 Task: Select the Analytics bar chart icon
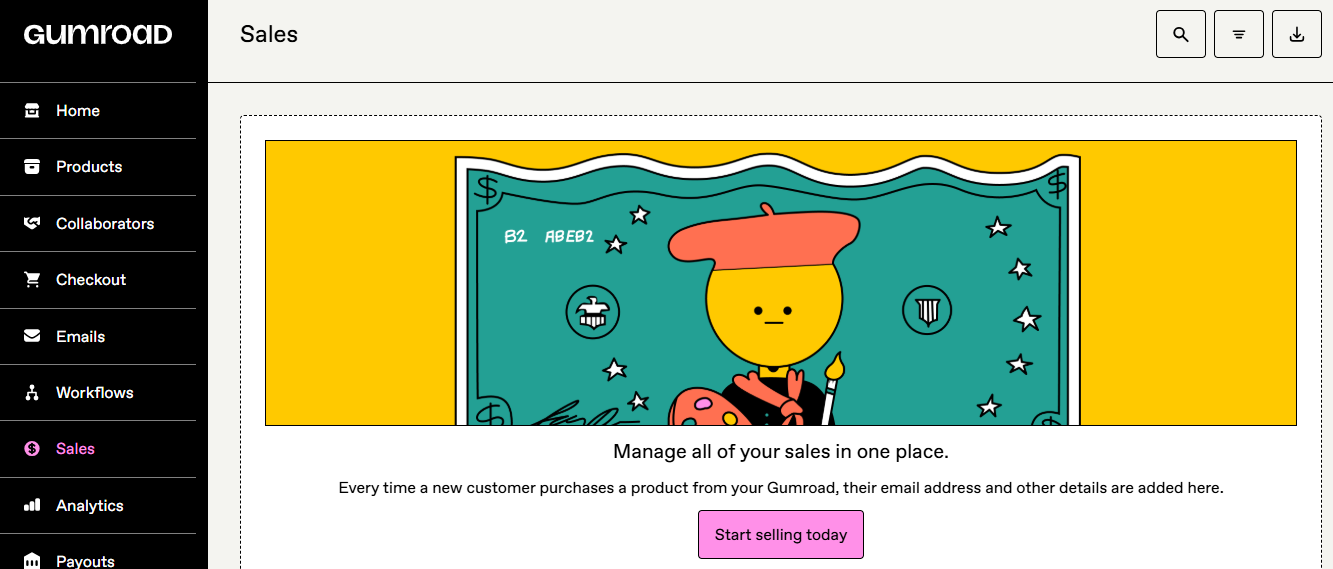point(32,506)
